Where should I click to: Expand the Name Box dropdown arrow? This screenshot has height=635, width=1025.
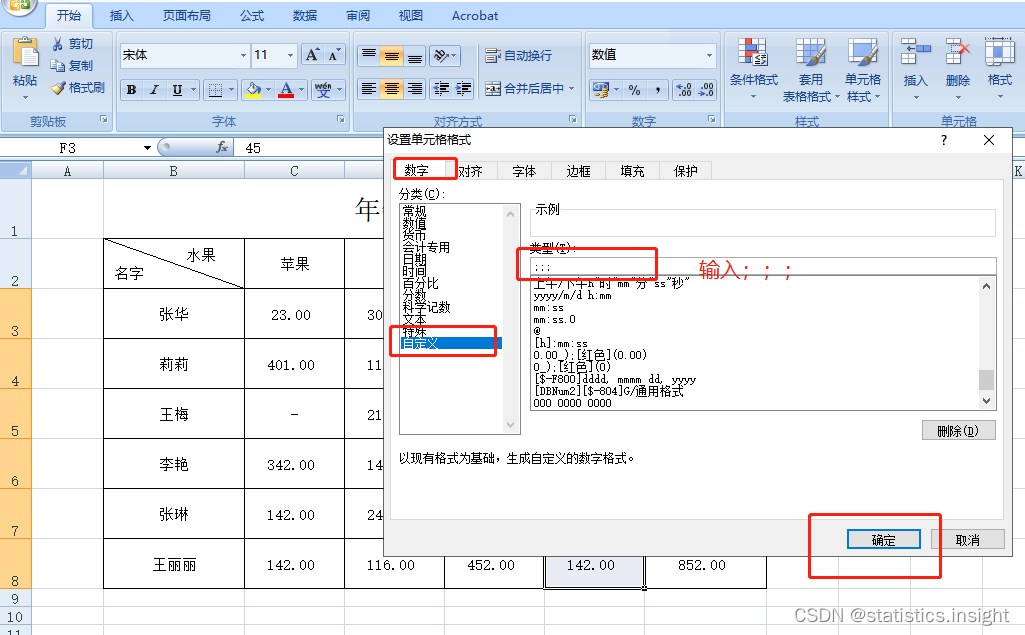point(147,148)
